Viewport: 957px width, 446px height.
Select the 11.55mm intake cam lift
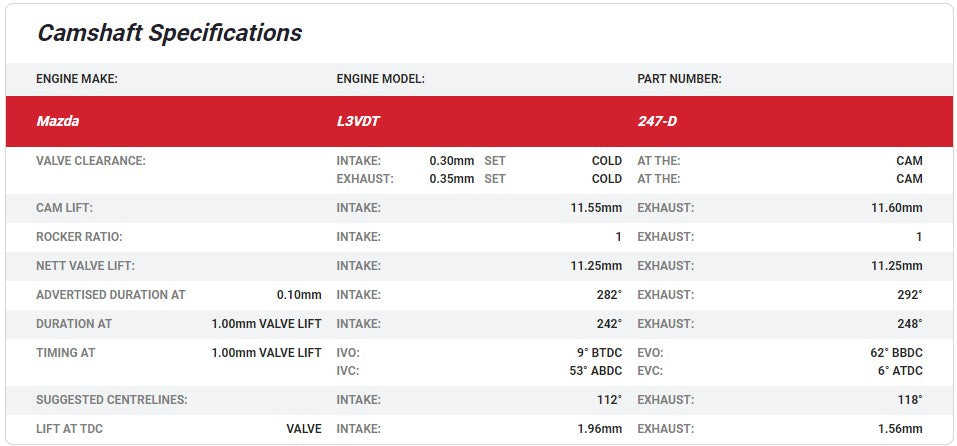pos(596,208)
